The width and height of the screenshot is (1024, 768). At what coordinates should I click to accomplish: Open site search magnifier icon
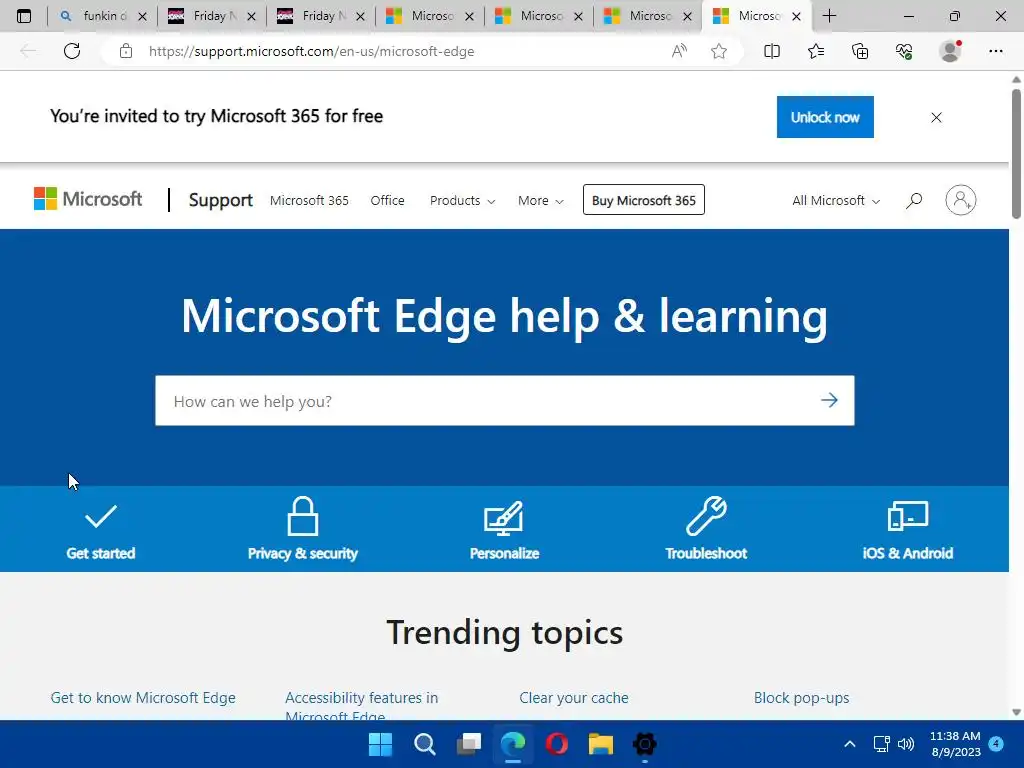pyautogui.click(x=914, y=200)
